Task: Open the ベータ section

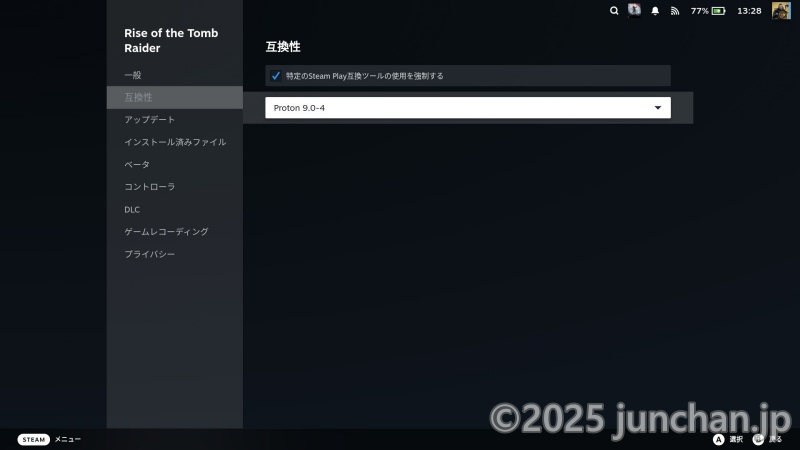Action: pos(174,164)
